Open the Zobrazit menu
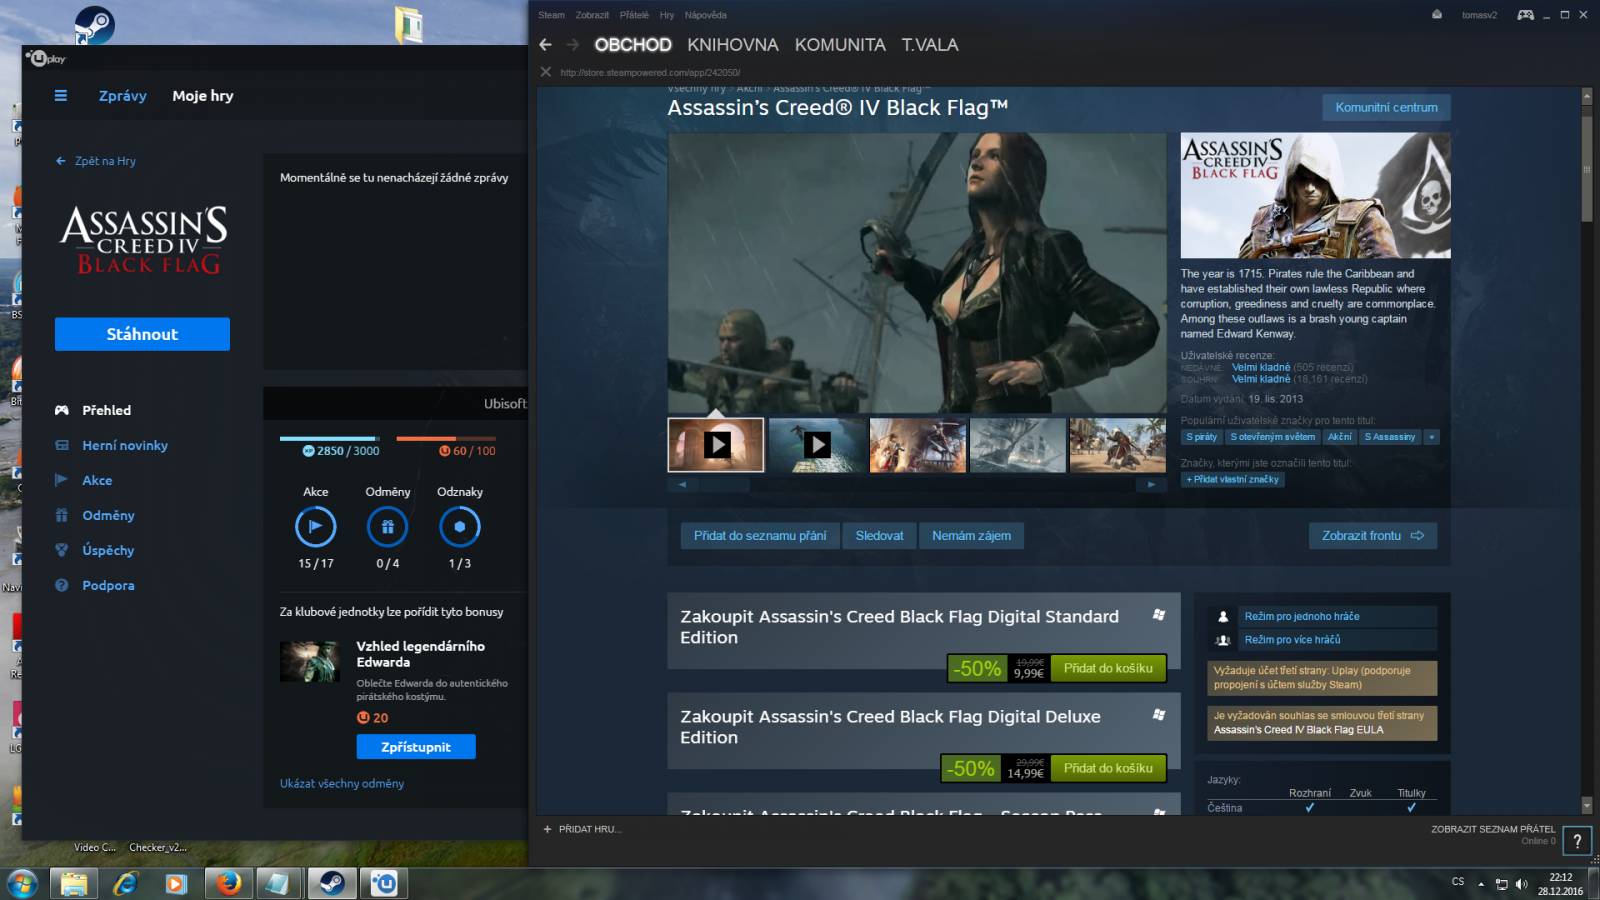The image size is (1600, 900). pyautogui.click(x=592, y=15)
